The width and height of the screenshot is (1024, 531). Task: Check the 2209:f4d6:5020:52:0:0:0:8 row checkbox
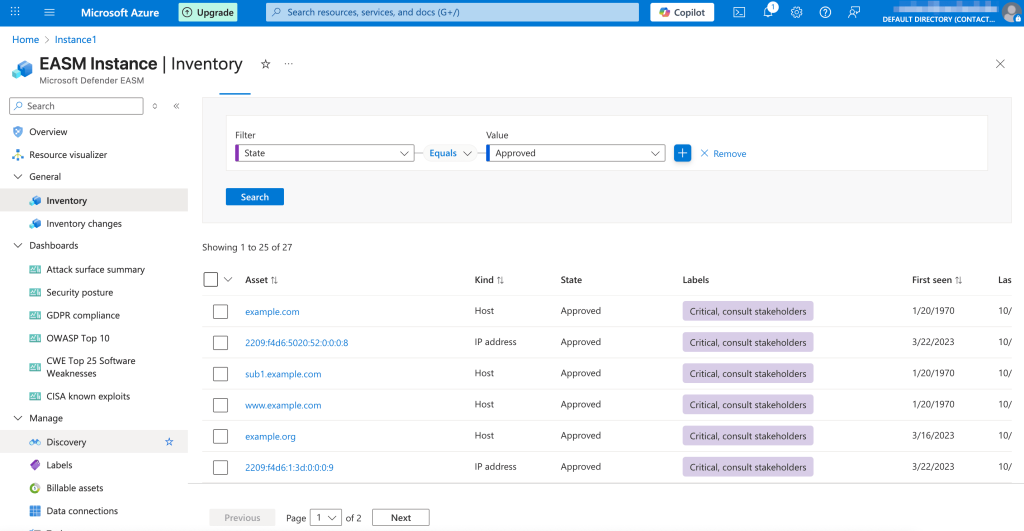point(221,343)
